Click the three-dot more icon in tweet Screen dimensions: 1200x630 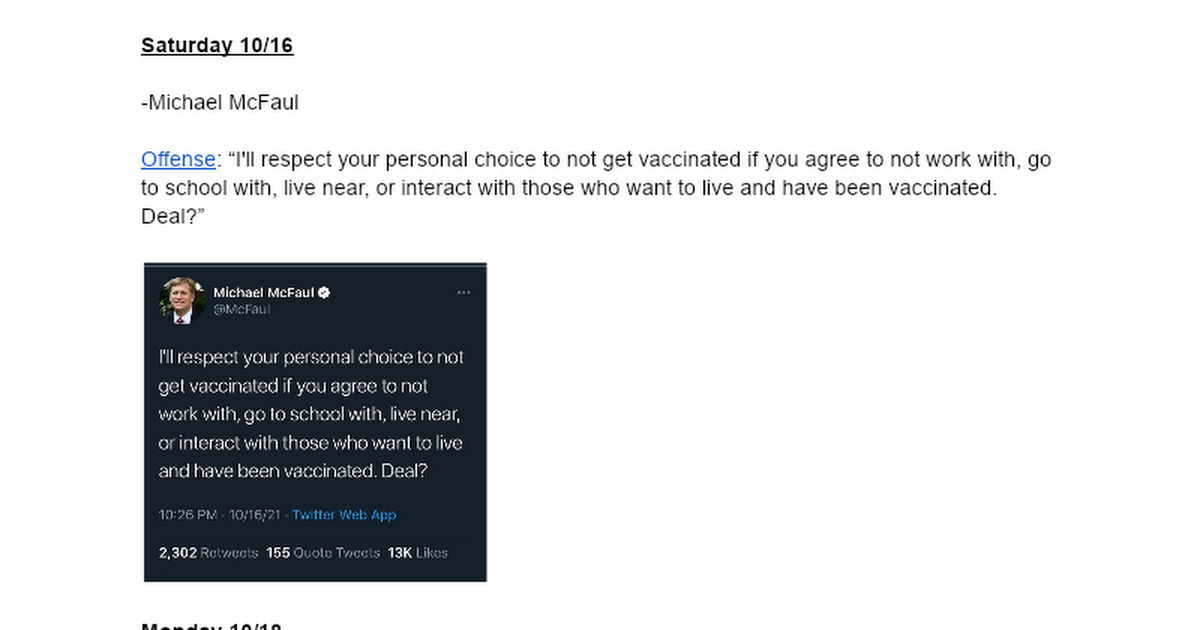(463, 292)
